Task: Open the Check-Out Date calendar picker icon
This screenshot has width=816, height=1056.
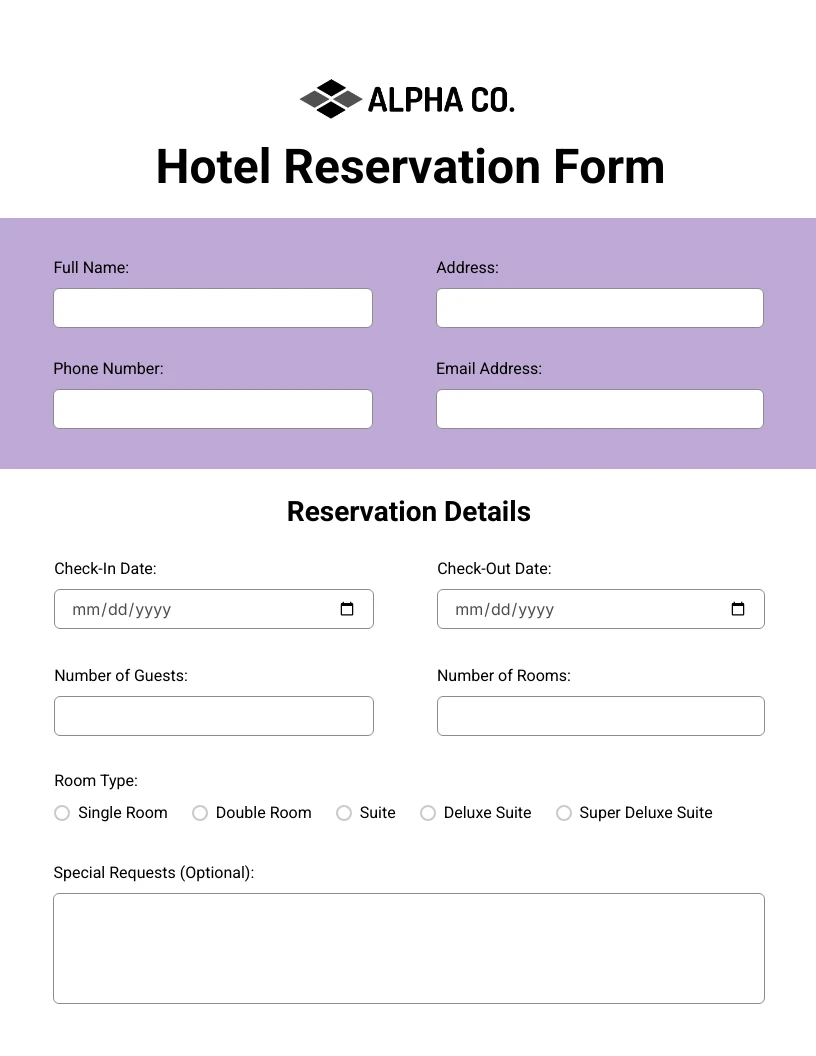Action: click(738, 609)
